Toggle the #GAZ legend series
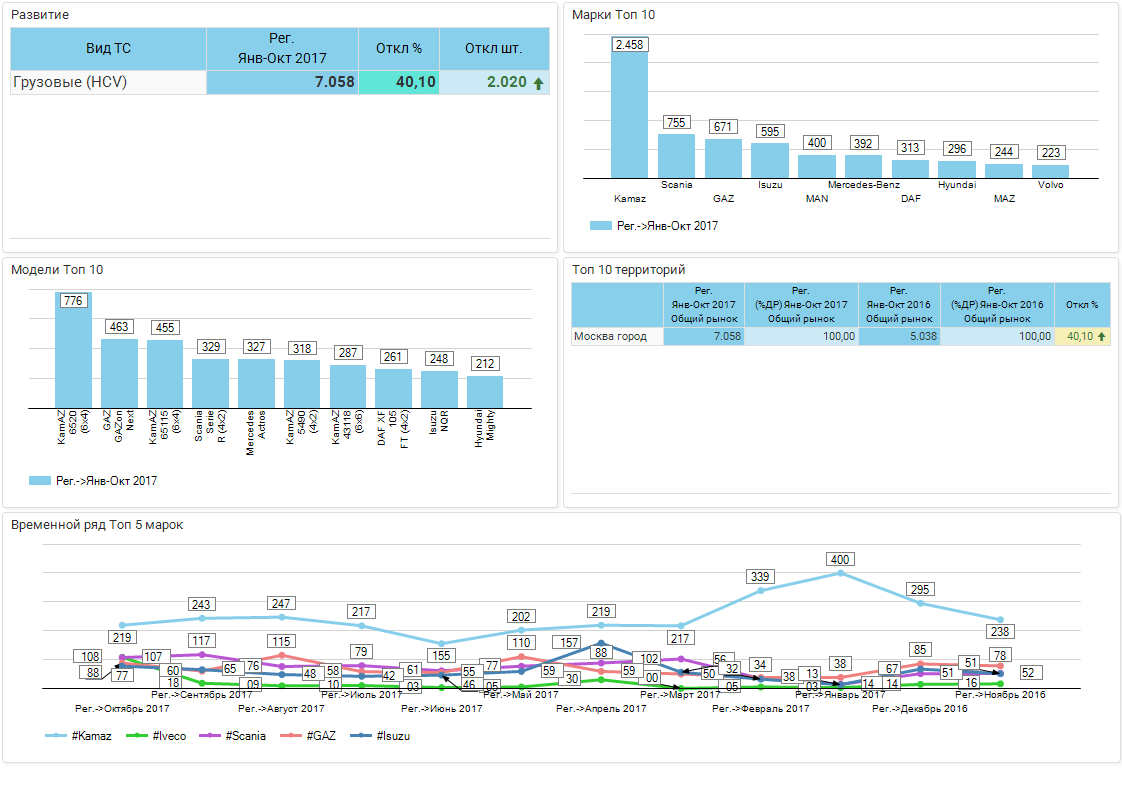The image size is (1122, 793). click(308, 736)
